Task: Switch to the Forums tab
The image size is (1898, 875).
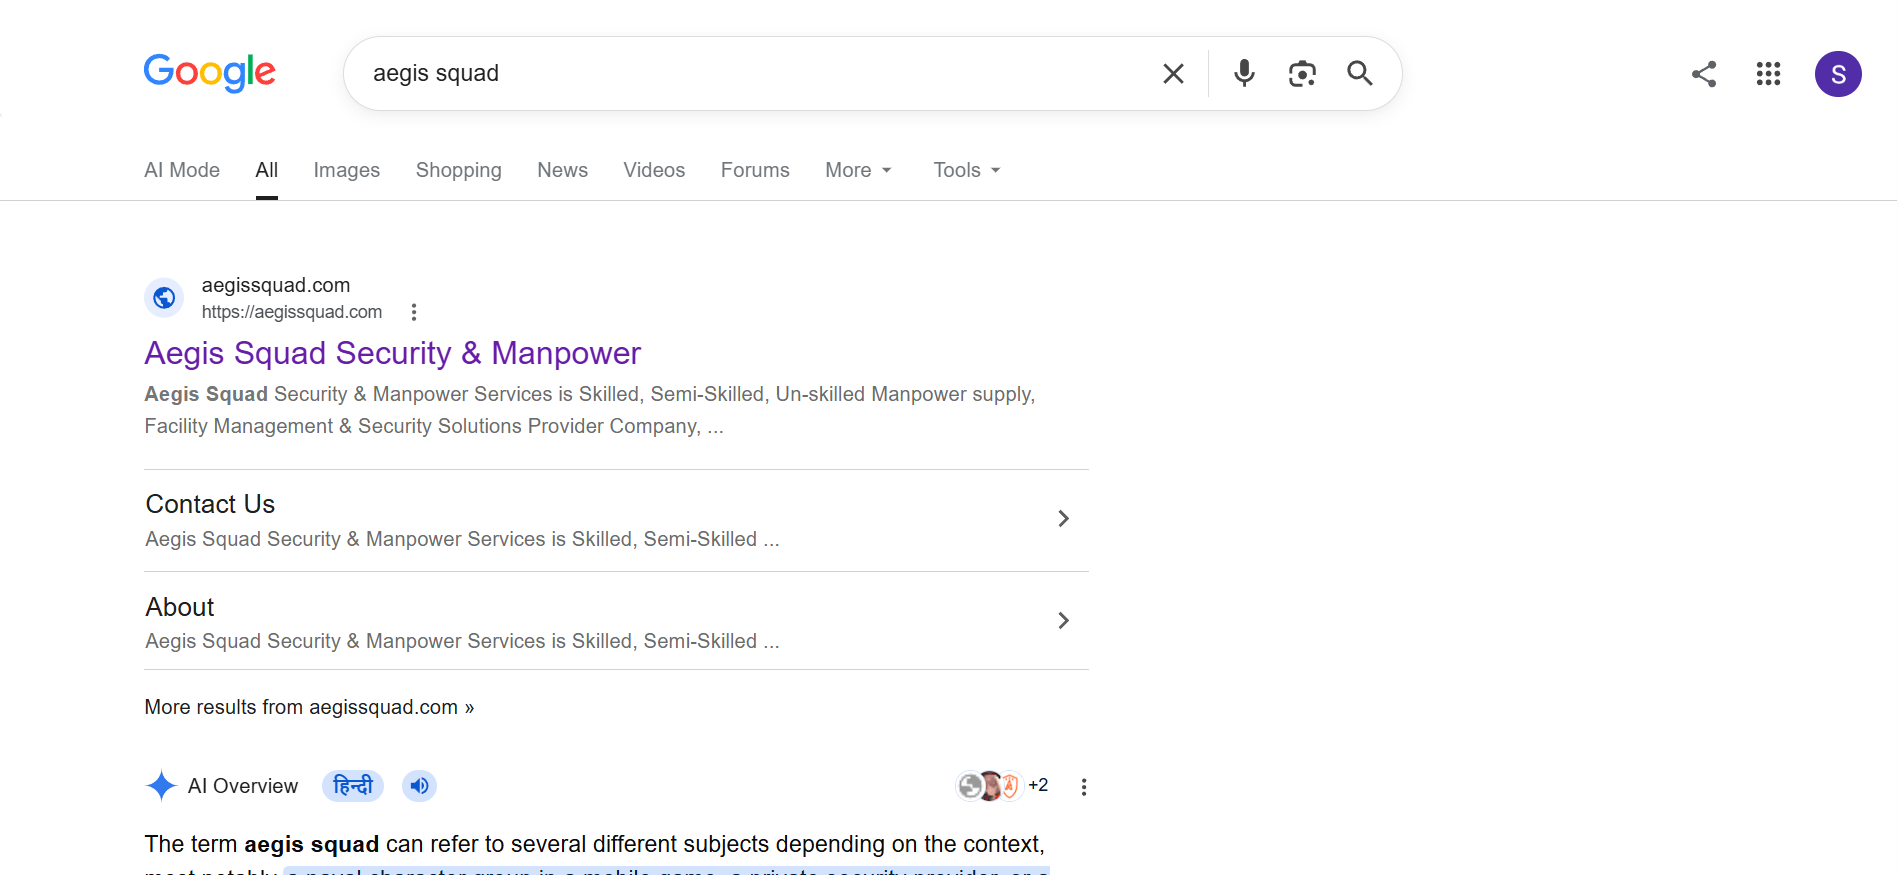Action: coord(755,170)
